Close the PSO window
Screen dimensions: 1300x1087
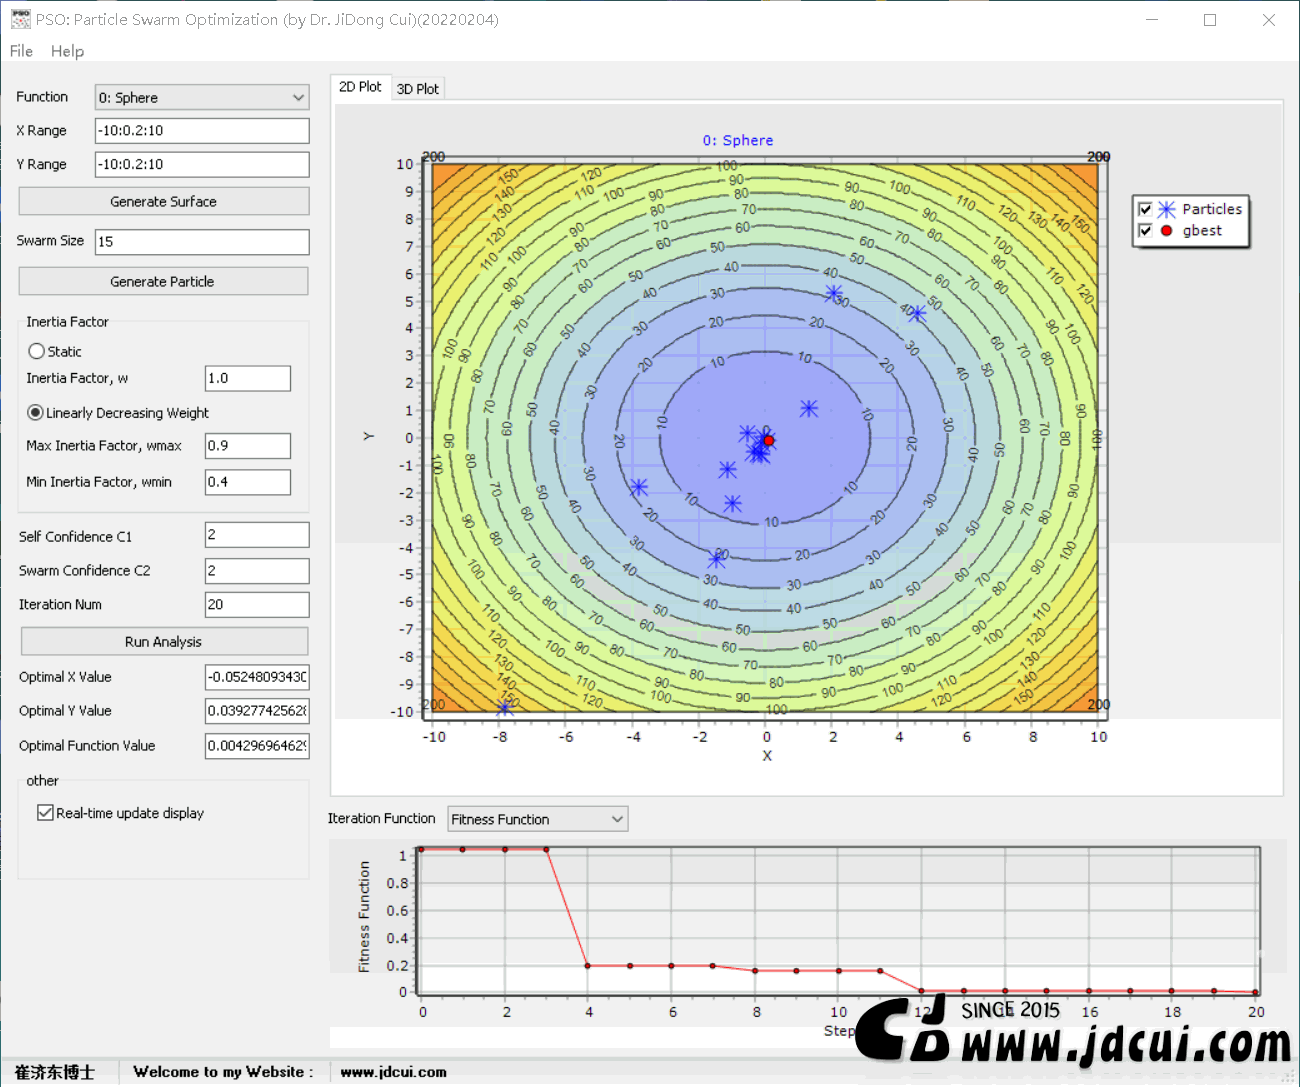point(1268,20)
